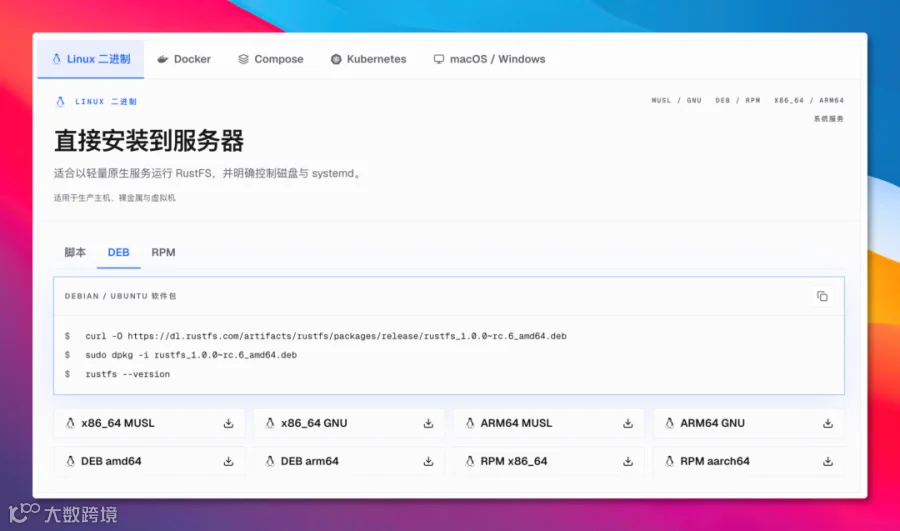Switch to the 脚本 sub-tab

pyautogui.click(x=75, y=253)
